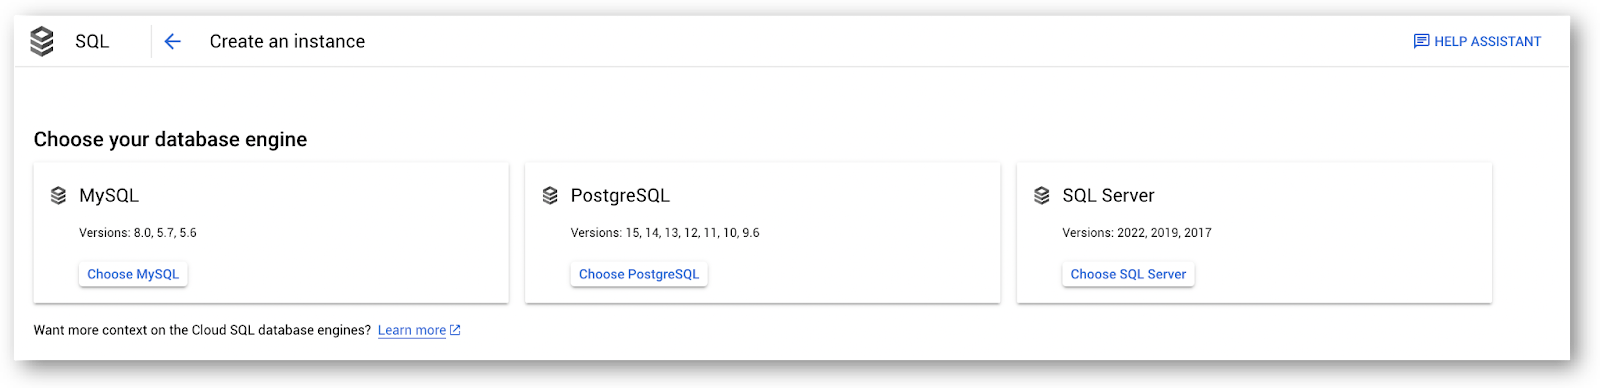
Task: Choose SQL Server as the database engine
Action: (x=1128, y=274)
